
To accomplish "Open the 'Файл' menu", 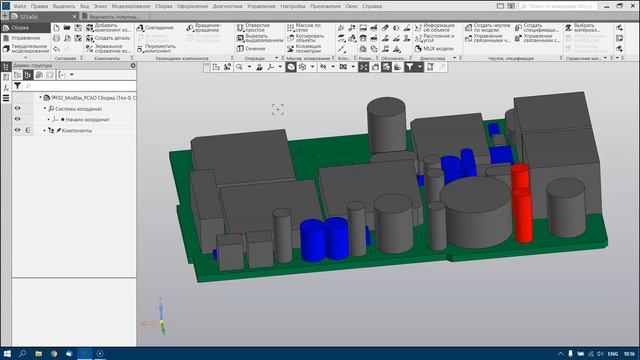I will pyautogui.click(x=20, y=6).
